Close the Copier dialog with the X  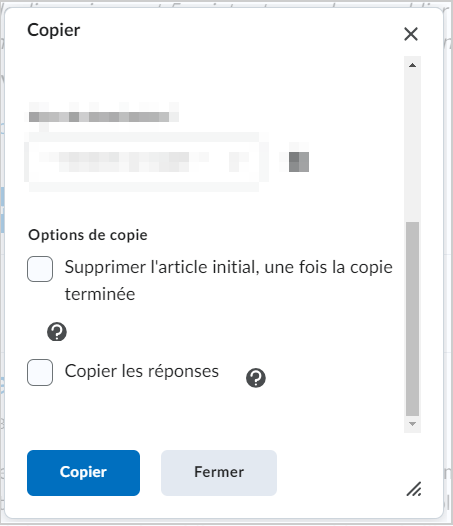click(411, 34)
